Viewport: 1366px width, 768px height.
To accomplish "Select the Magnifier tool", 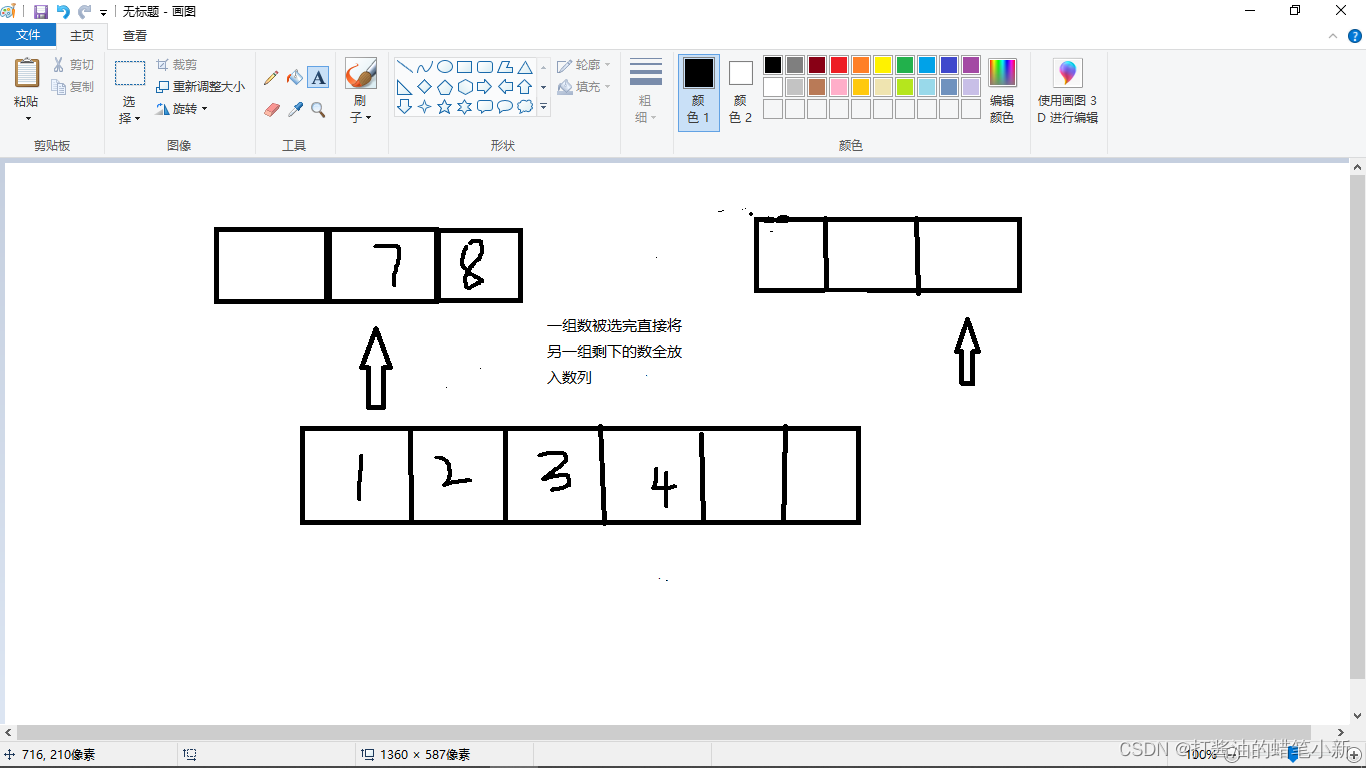I will pyautogui.click(x=318, y=109).
